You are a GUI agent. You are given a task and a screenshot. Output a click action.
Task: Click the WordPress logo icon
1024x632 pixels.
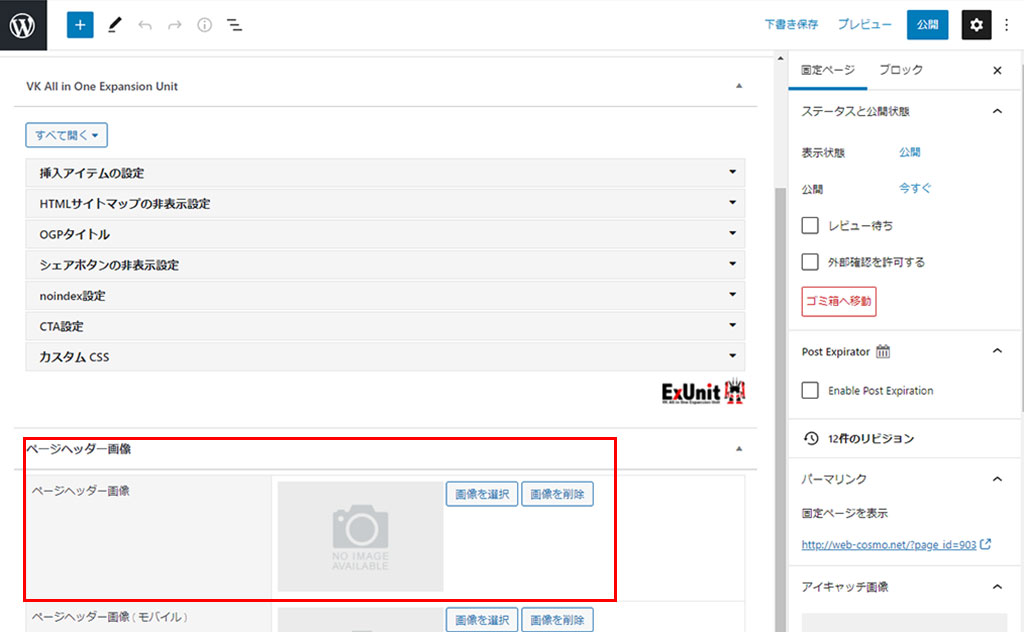(23, 25)
